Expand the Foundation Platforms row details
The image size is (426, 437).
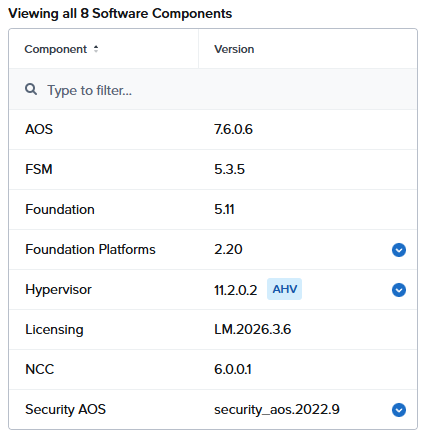coord(399,250)
